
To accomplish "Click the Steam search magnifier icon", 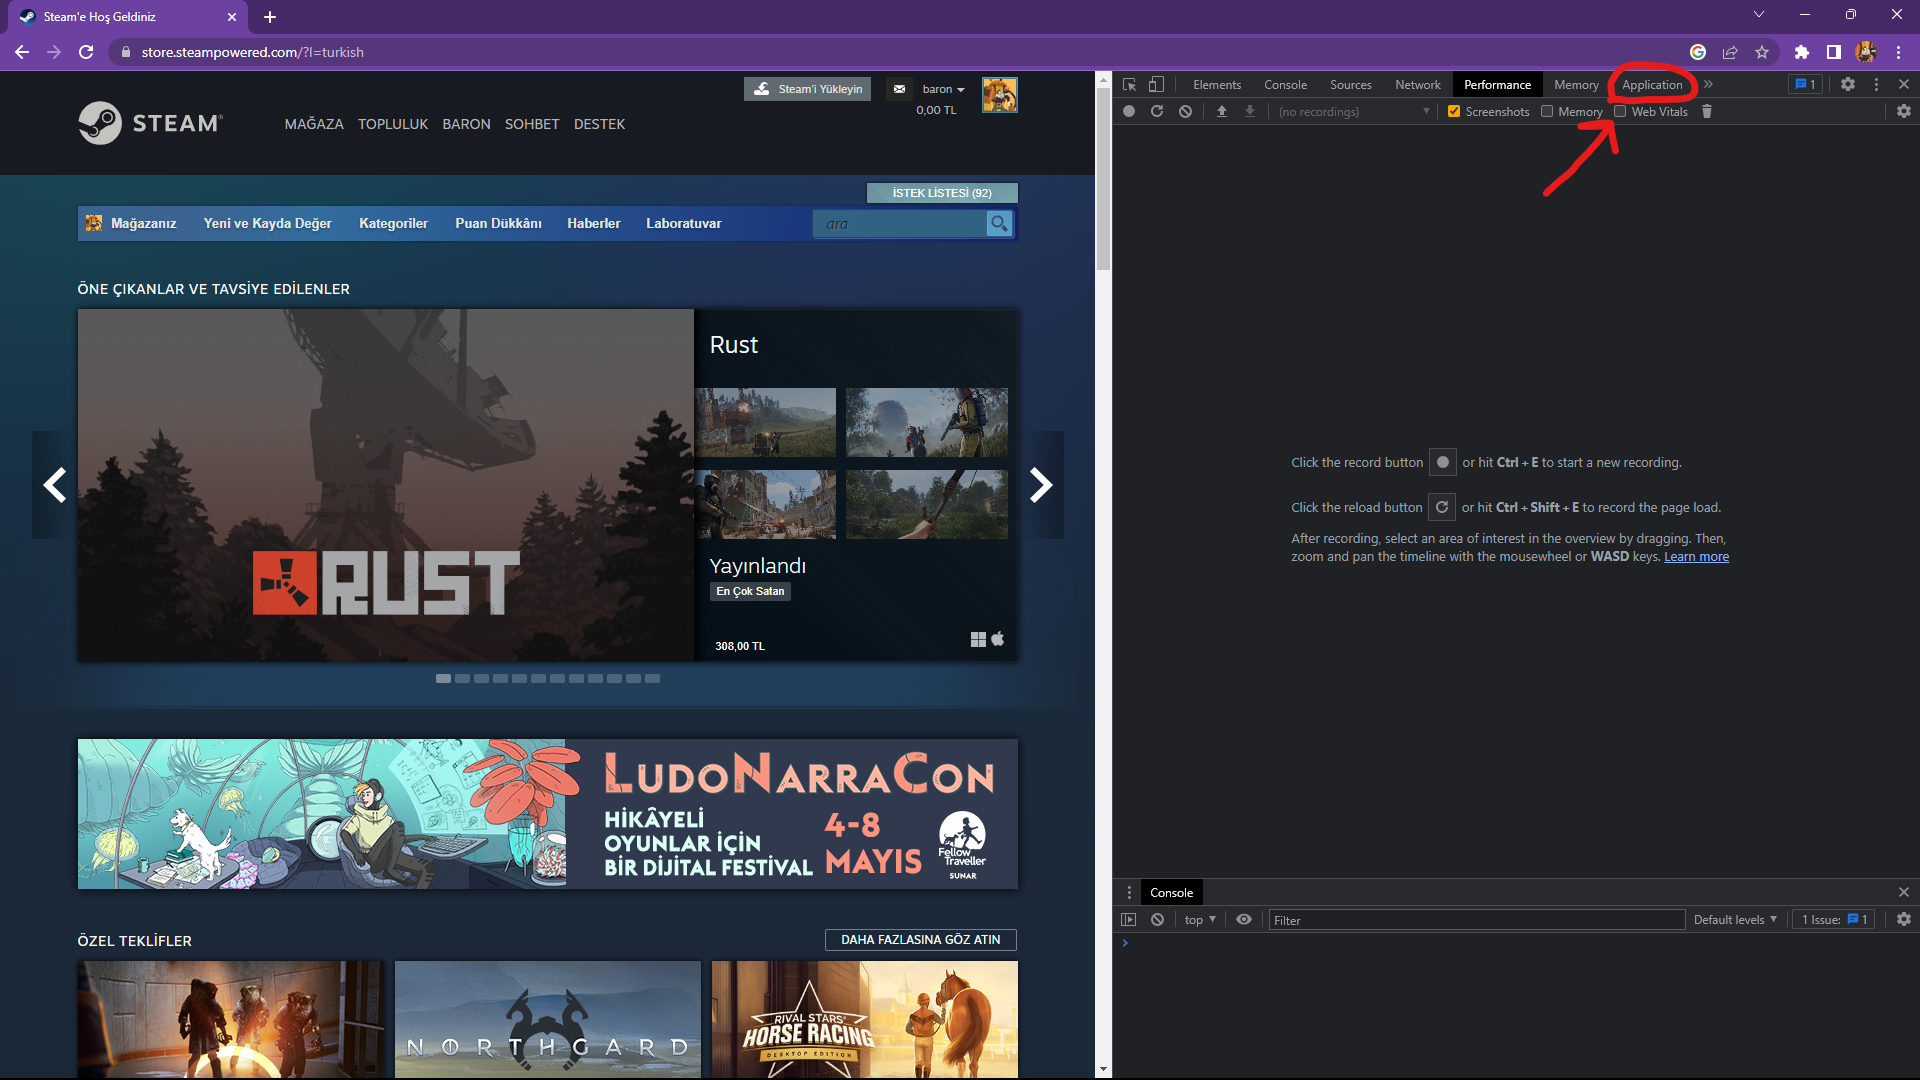I will (999, 224).
